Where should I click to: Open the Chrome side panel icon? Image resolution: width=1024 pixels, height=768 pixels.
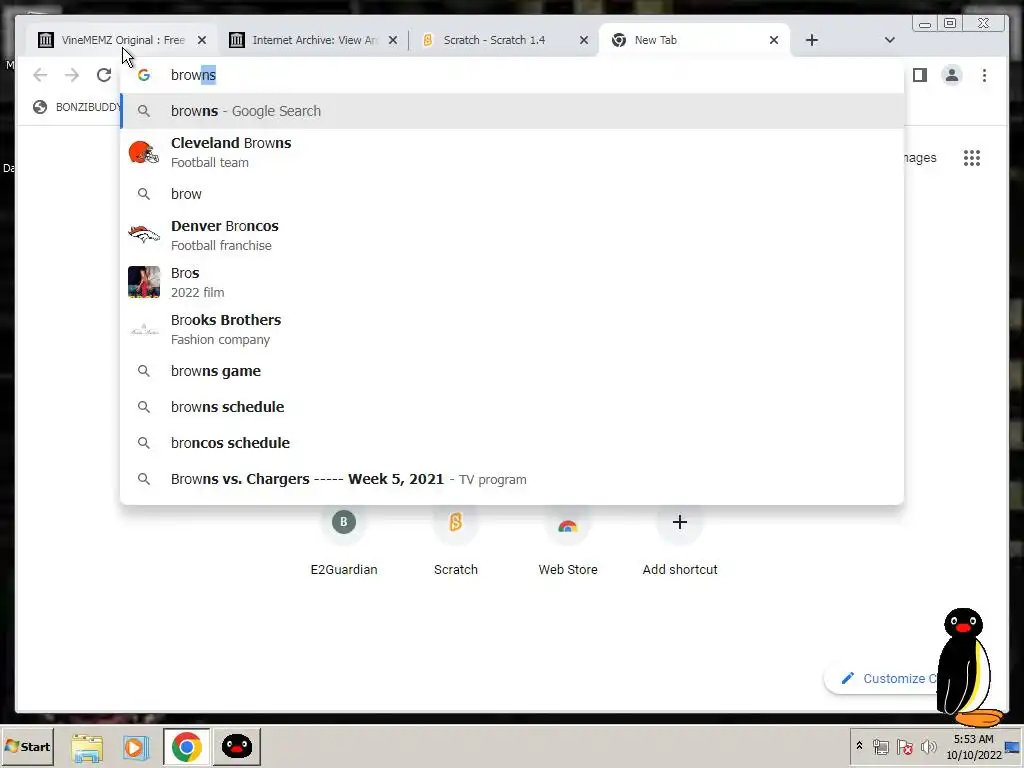(x=920, y=75)
